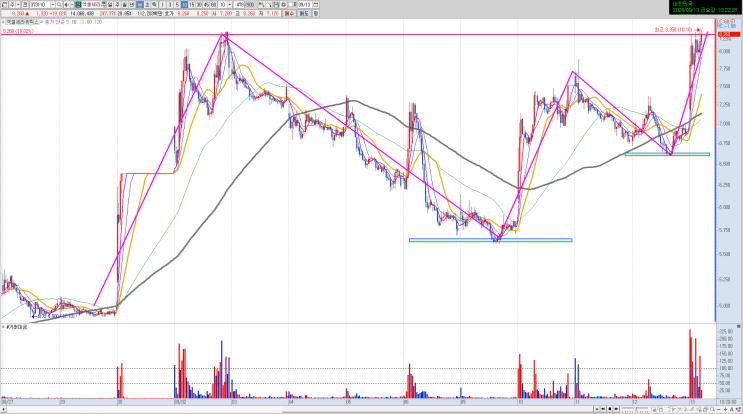
Task: Click the speaker sound toggle icon
Action: pyautogui.click(x=66, y=4)
